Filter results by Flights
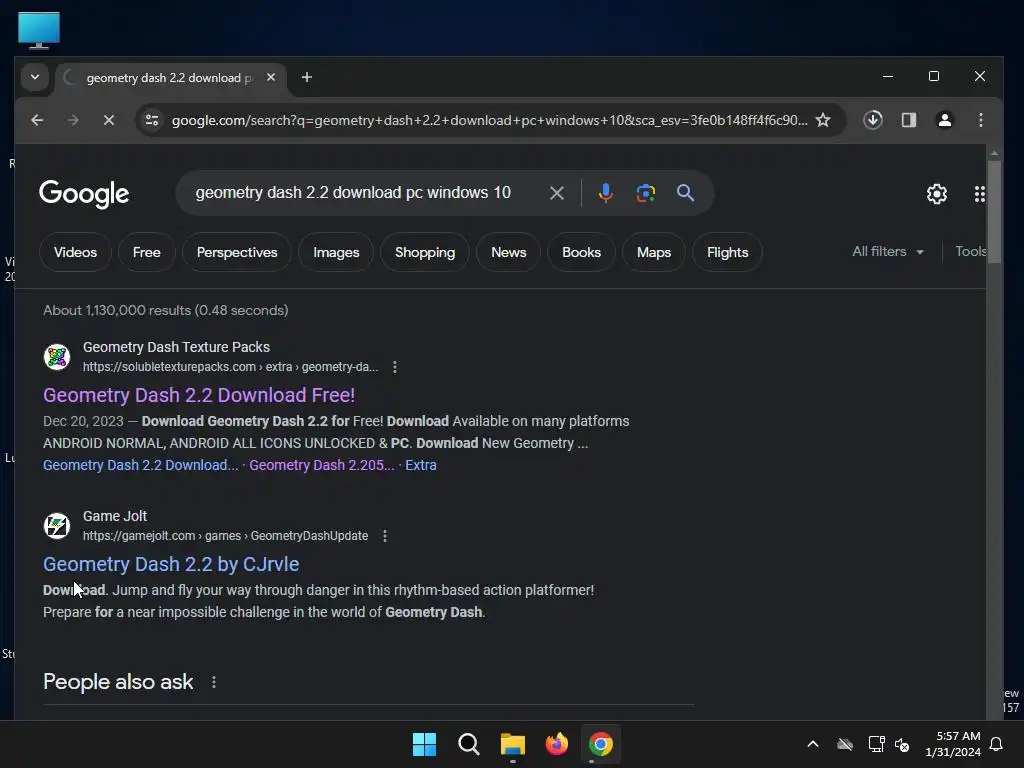 click(728, 253)
